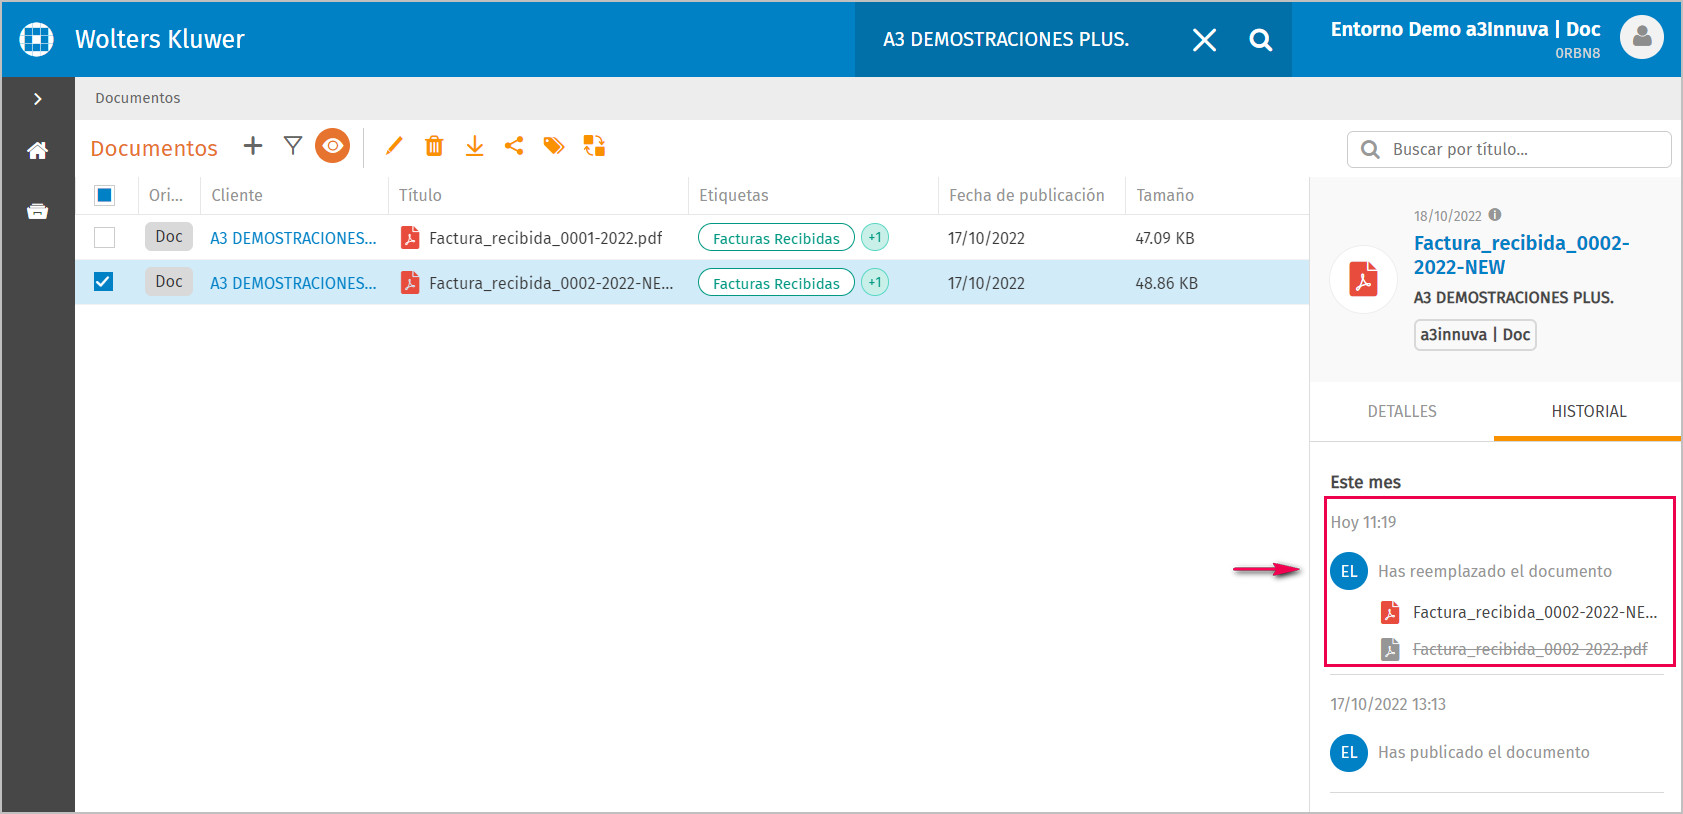Toggle the select-all checkbox in table header

[x=104, y=195]
